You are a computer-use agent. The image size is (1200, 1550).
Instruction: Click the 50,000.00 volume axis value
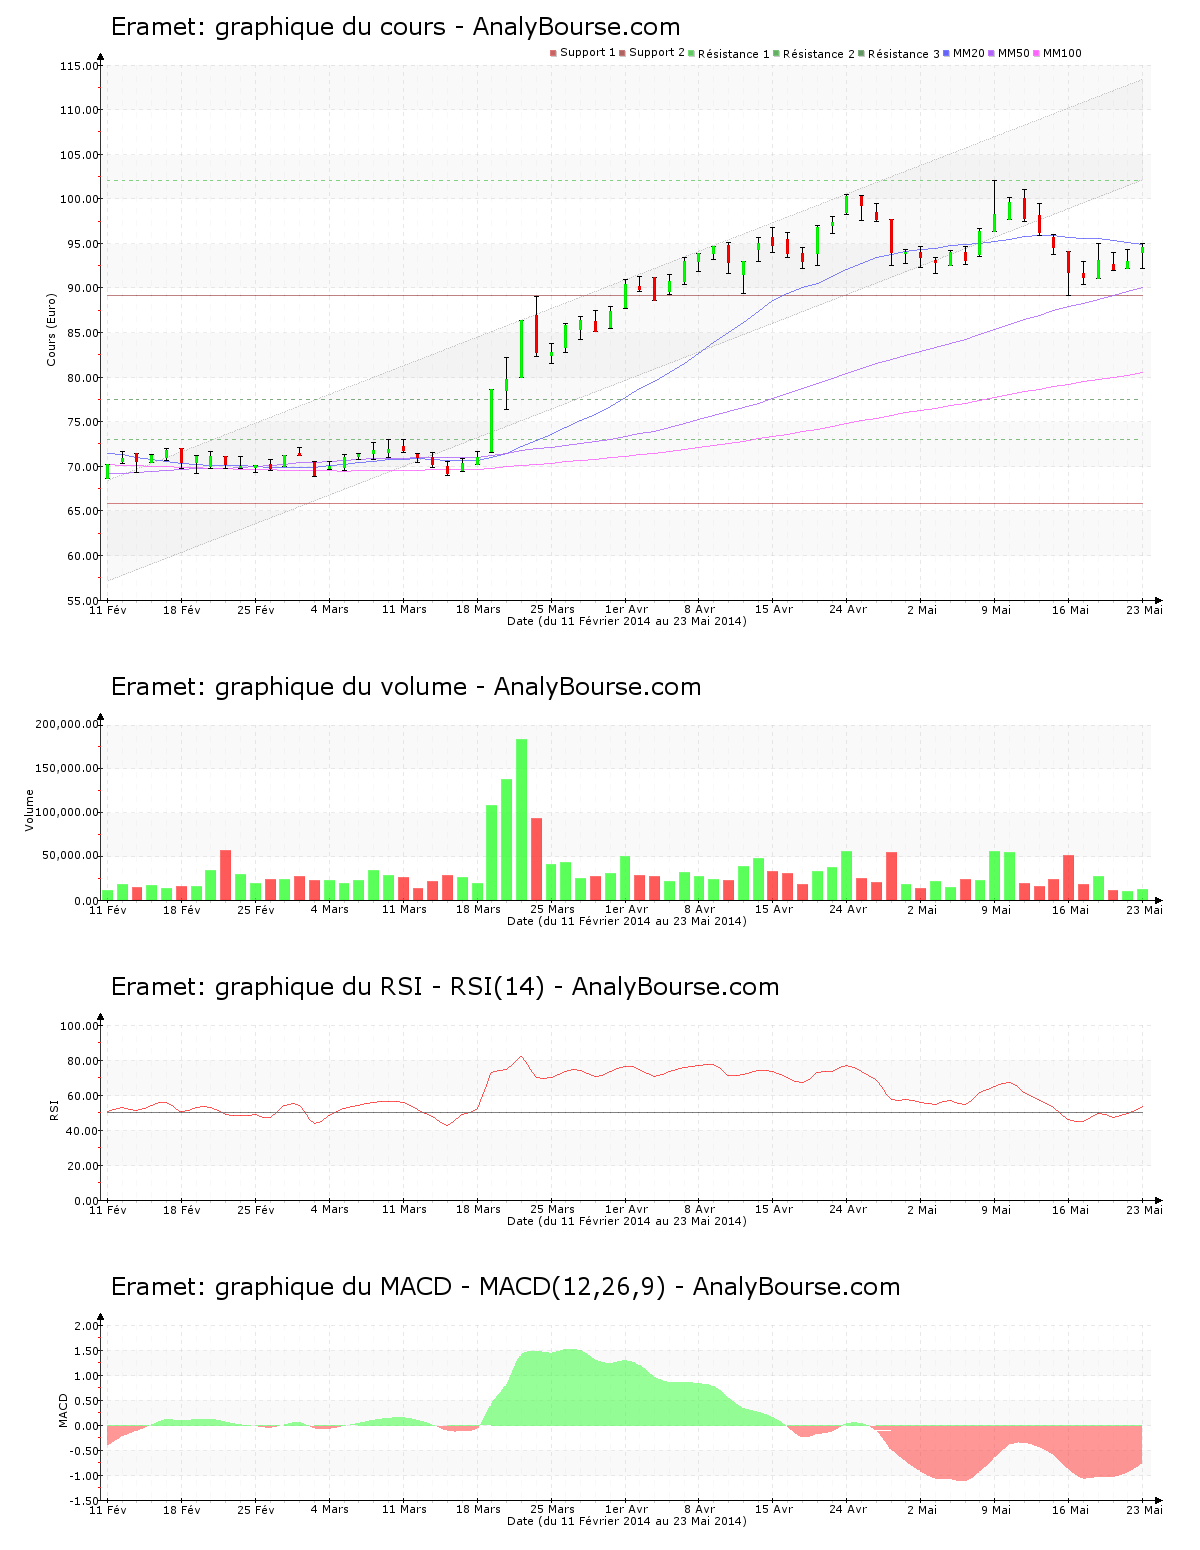click(x=70, y=856)
